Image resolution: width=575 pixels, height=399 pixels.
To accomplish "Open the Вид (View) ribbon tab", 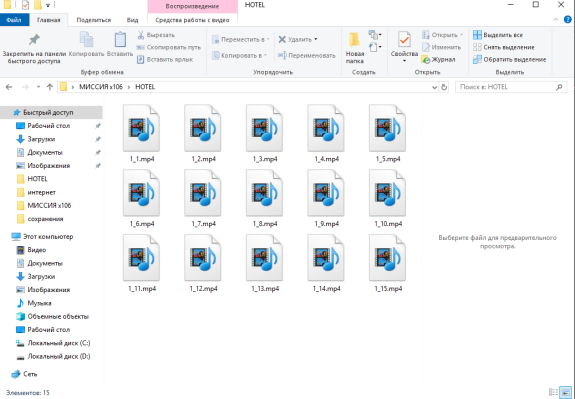I will pos(132,20).
